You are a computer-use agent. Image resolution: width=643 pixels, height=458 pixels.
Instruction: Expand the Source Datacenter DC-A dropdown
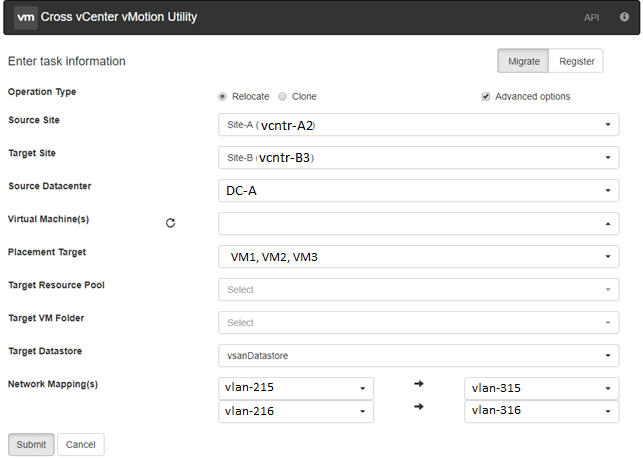click(x=419, y=191)
